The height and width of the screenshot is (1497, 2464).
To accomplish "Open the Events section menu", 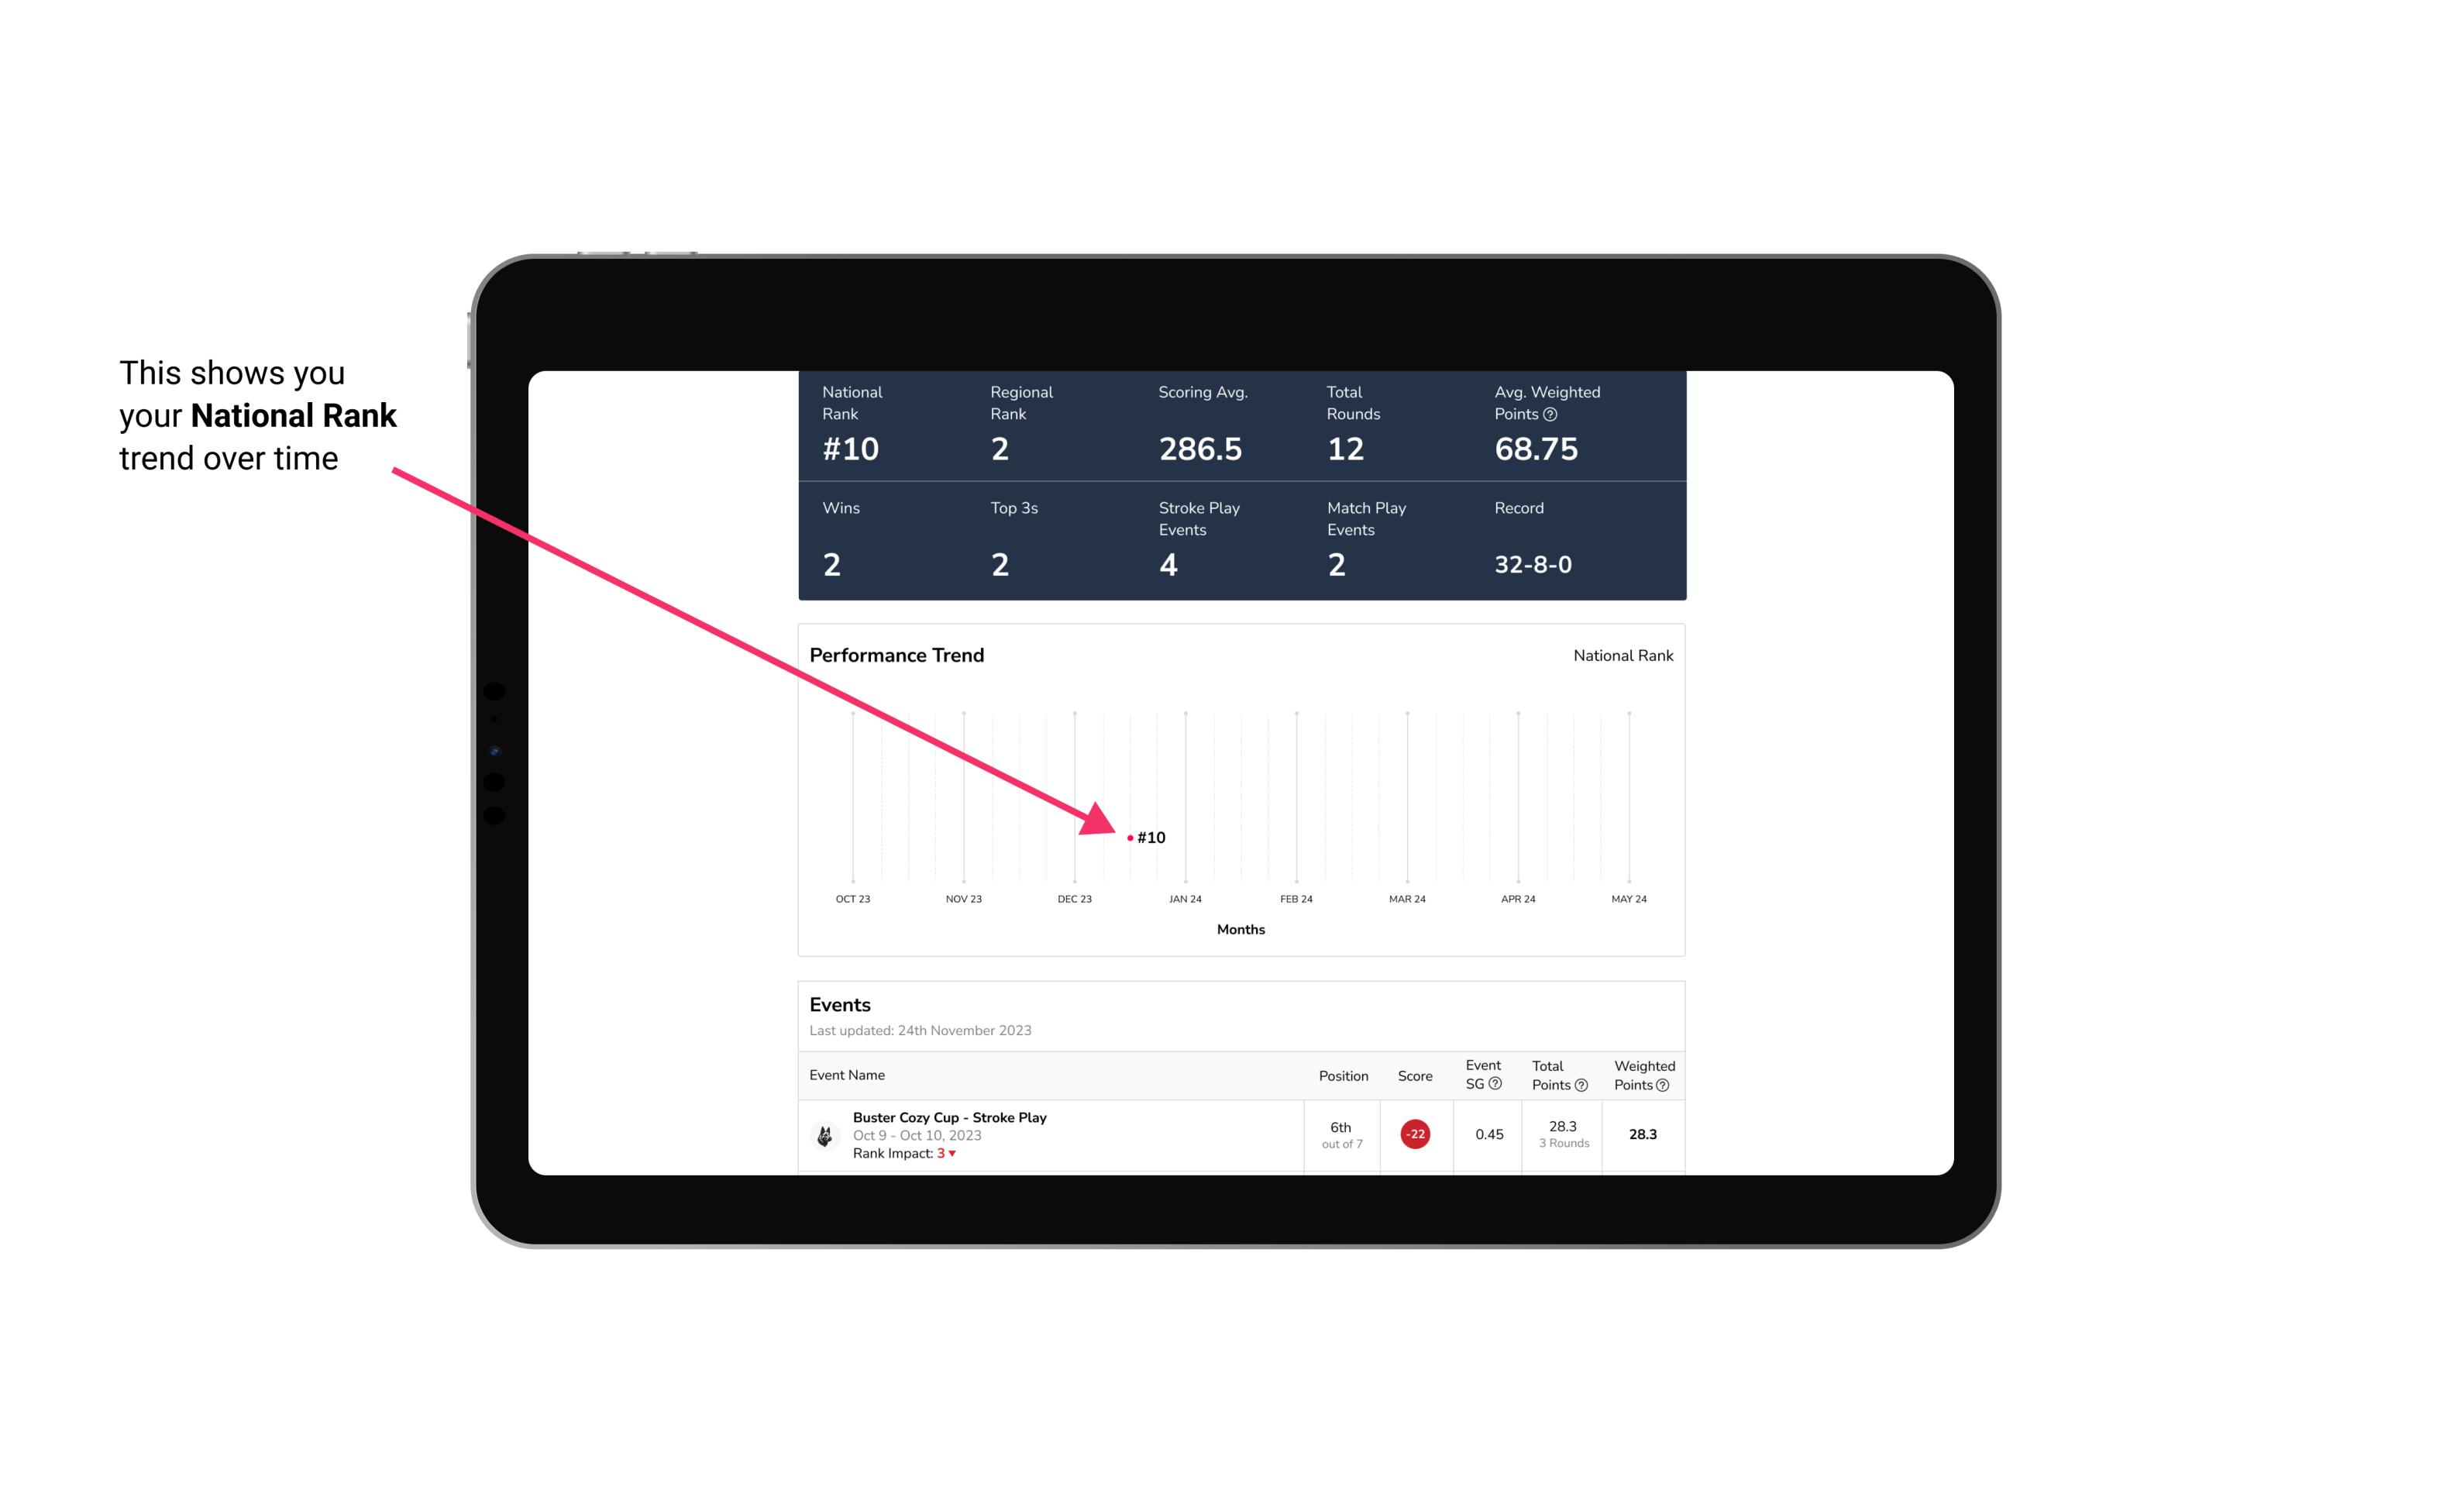I will (x=838, y=1004).
